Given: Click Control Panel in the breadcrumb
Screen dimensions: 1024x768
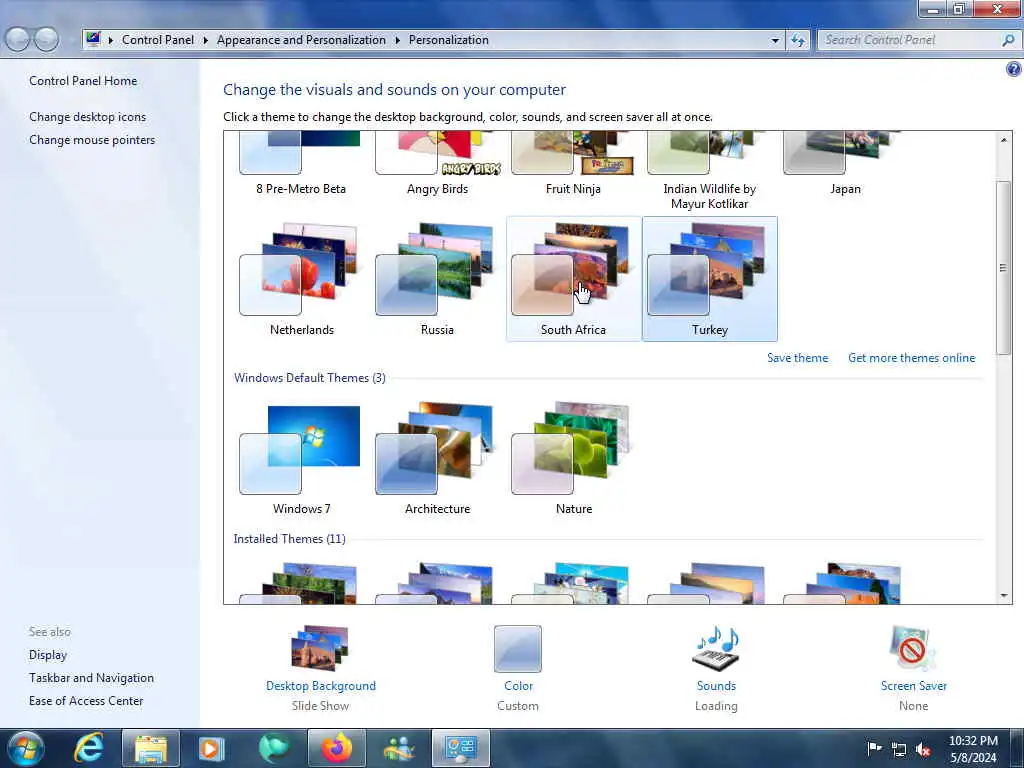Looking at the screenshot, I should 157,40.
